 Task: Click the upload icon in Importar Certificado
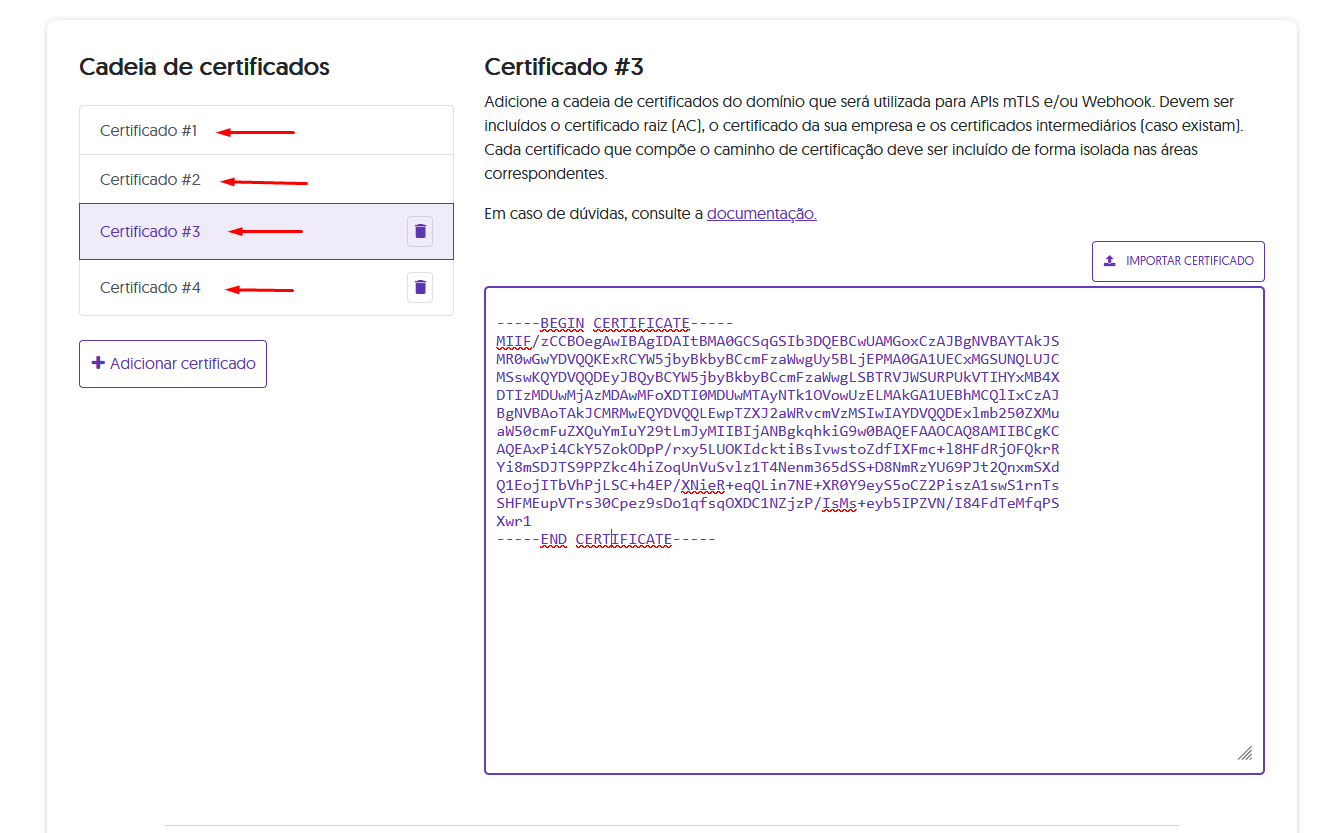[x=1109, y=261]
